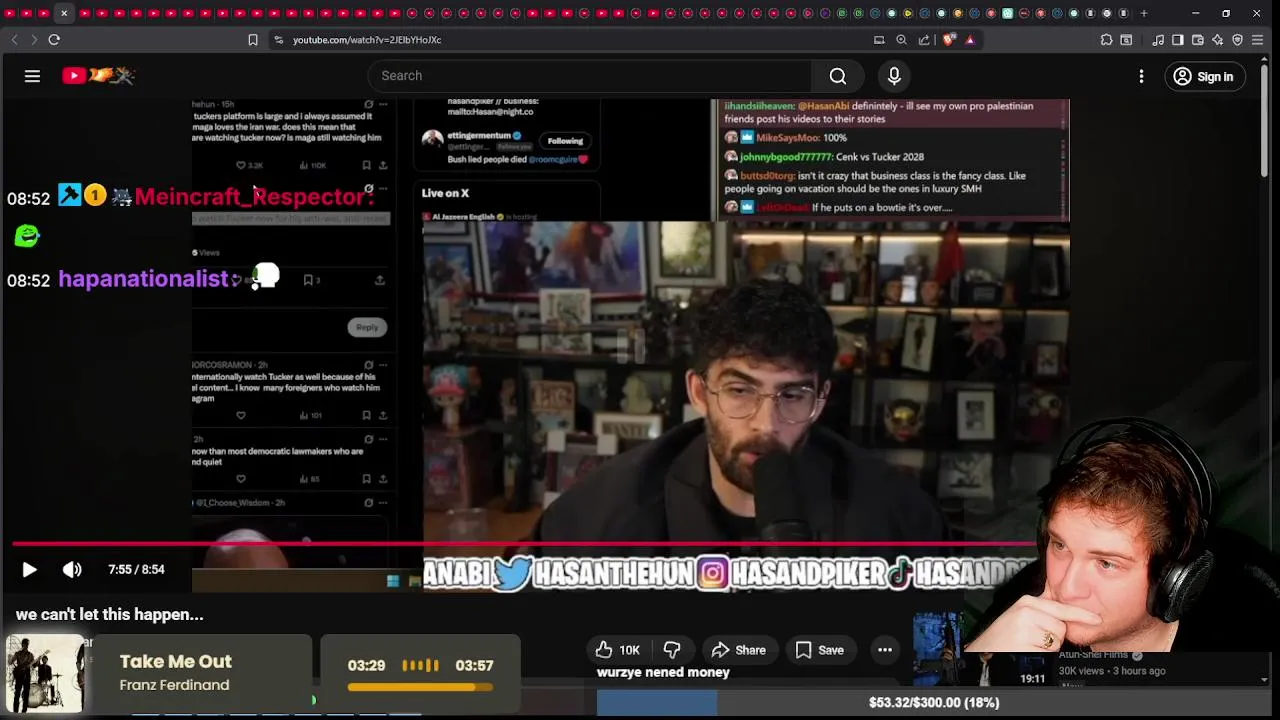Screen dimensions: 1280x720
Task: Close the active tab
Action: pos(64,13)
